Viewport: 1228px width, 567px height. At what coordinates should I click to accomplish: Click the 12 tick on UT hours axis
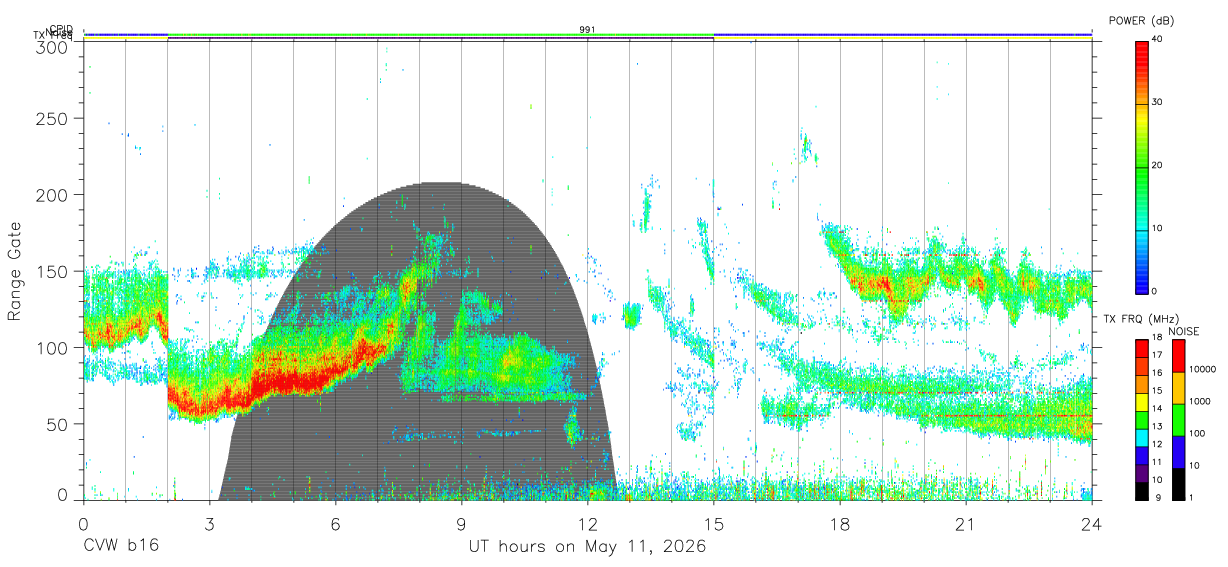click(x=588, y=524)
